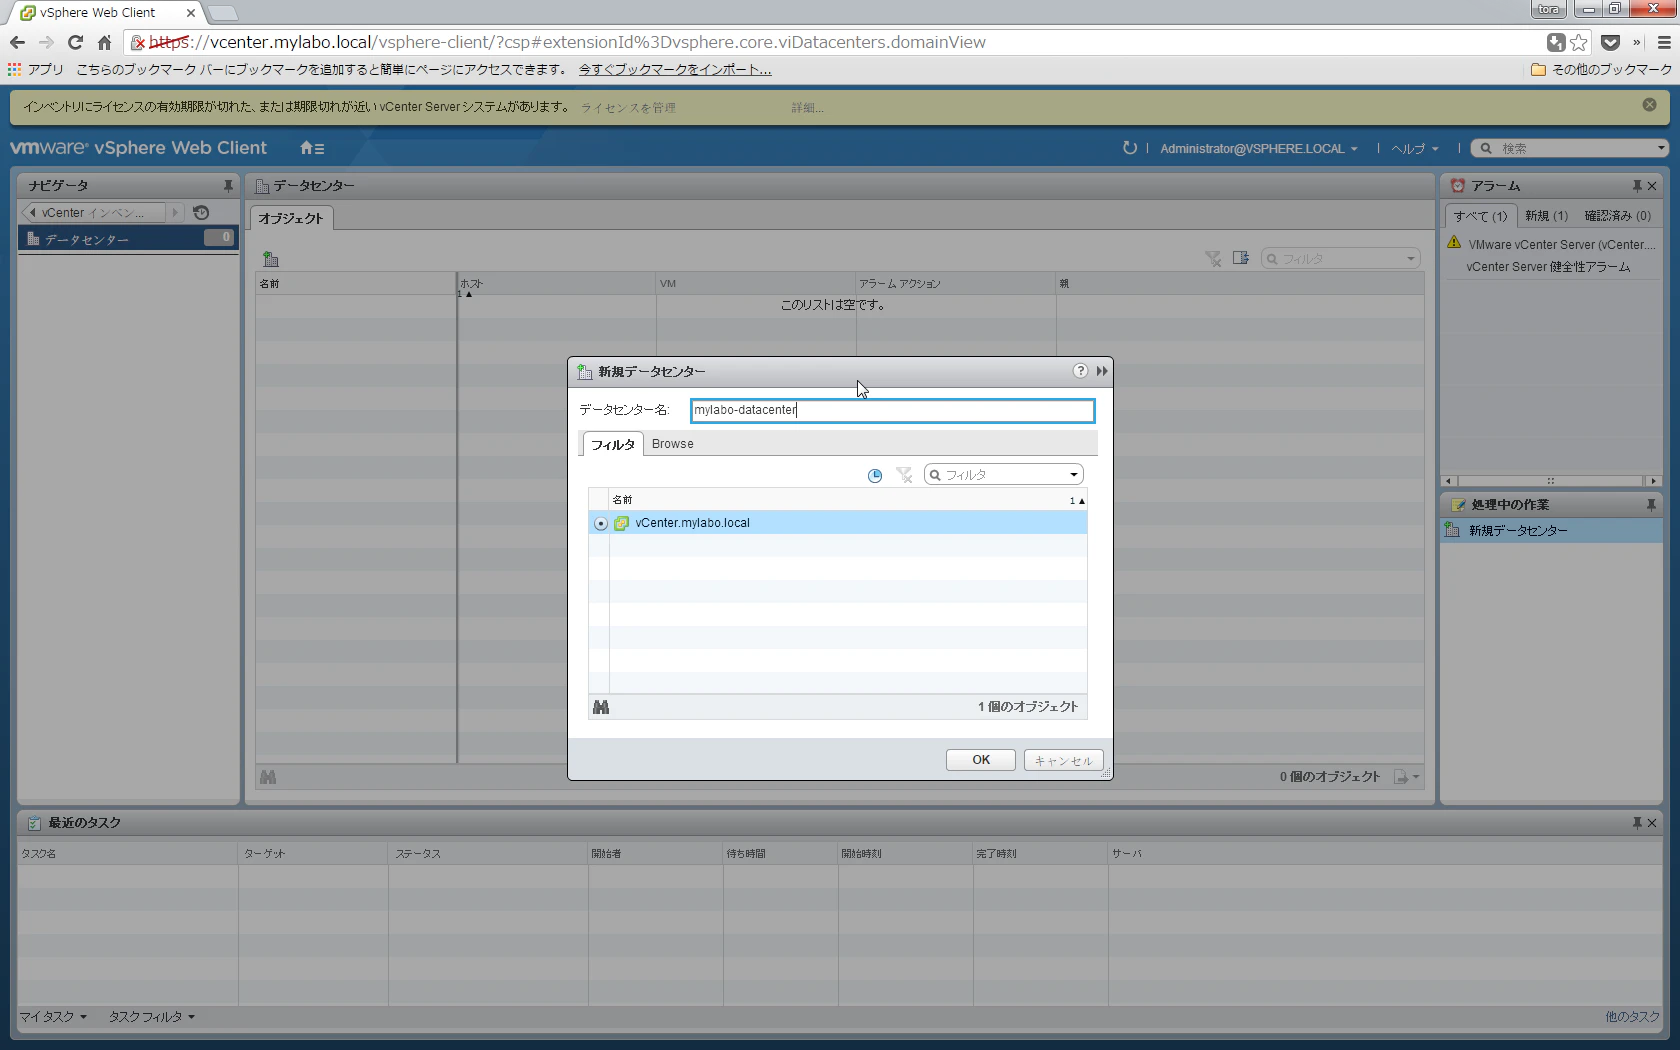Click the binoculars find icon in the dialog
Screen dimensions: 1680x1050
pyautogui.click(x=601, y=707)
